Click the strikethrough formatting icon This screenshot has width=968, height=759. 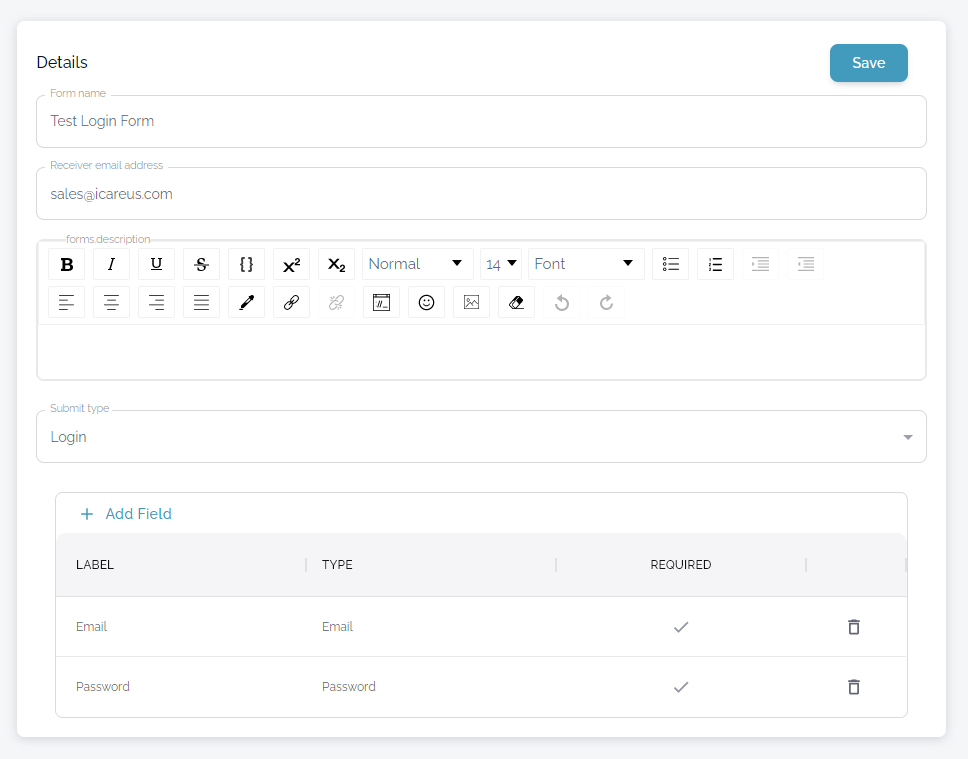point(201,264)
